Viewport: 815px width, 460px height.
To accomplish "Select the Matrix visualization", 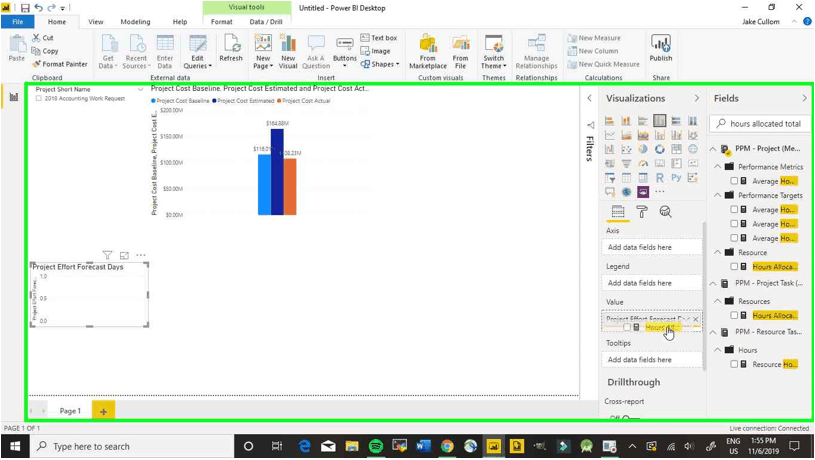I will (643, 178).
